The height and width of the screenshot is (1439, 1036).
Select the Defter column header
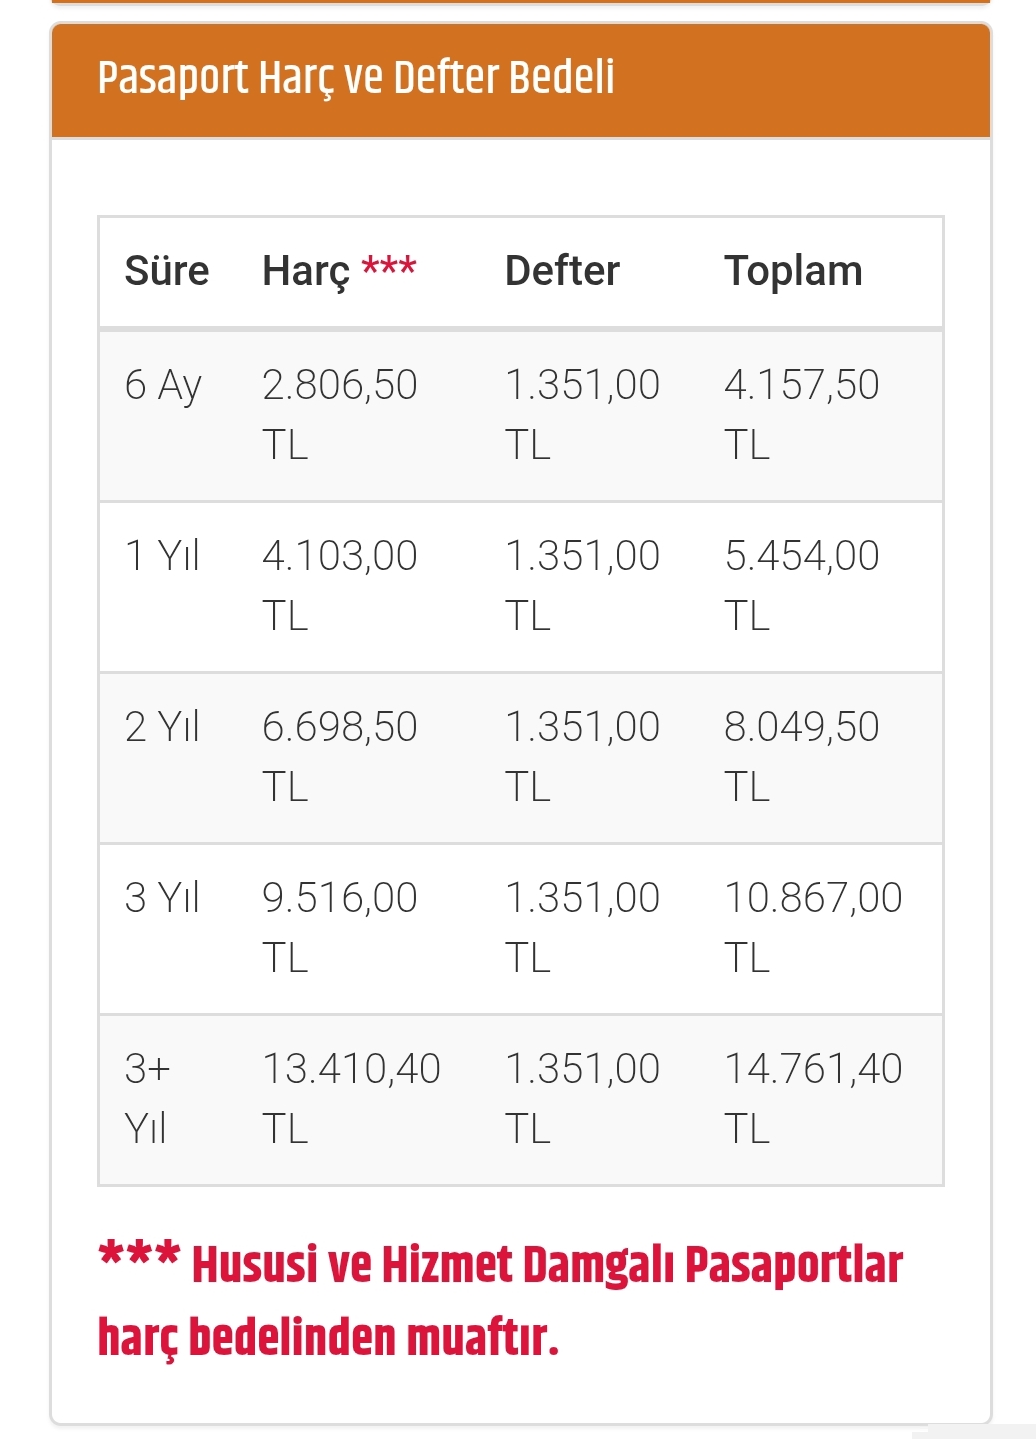pyautogui.click(x=562, y=271)
